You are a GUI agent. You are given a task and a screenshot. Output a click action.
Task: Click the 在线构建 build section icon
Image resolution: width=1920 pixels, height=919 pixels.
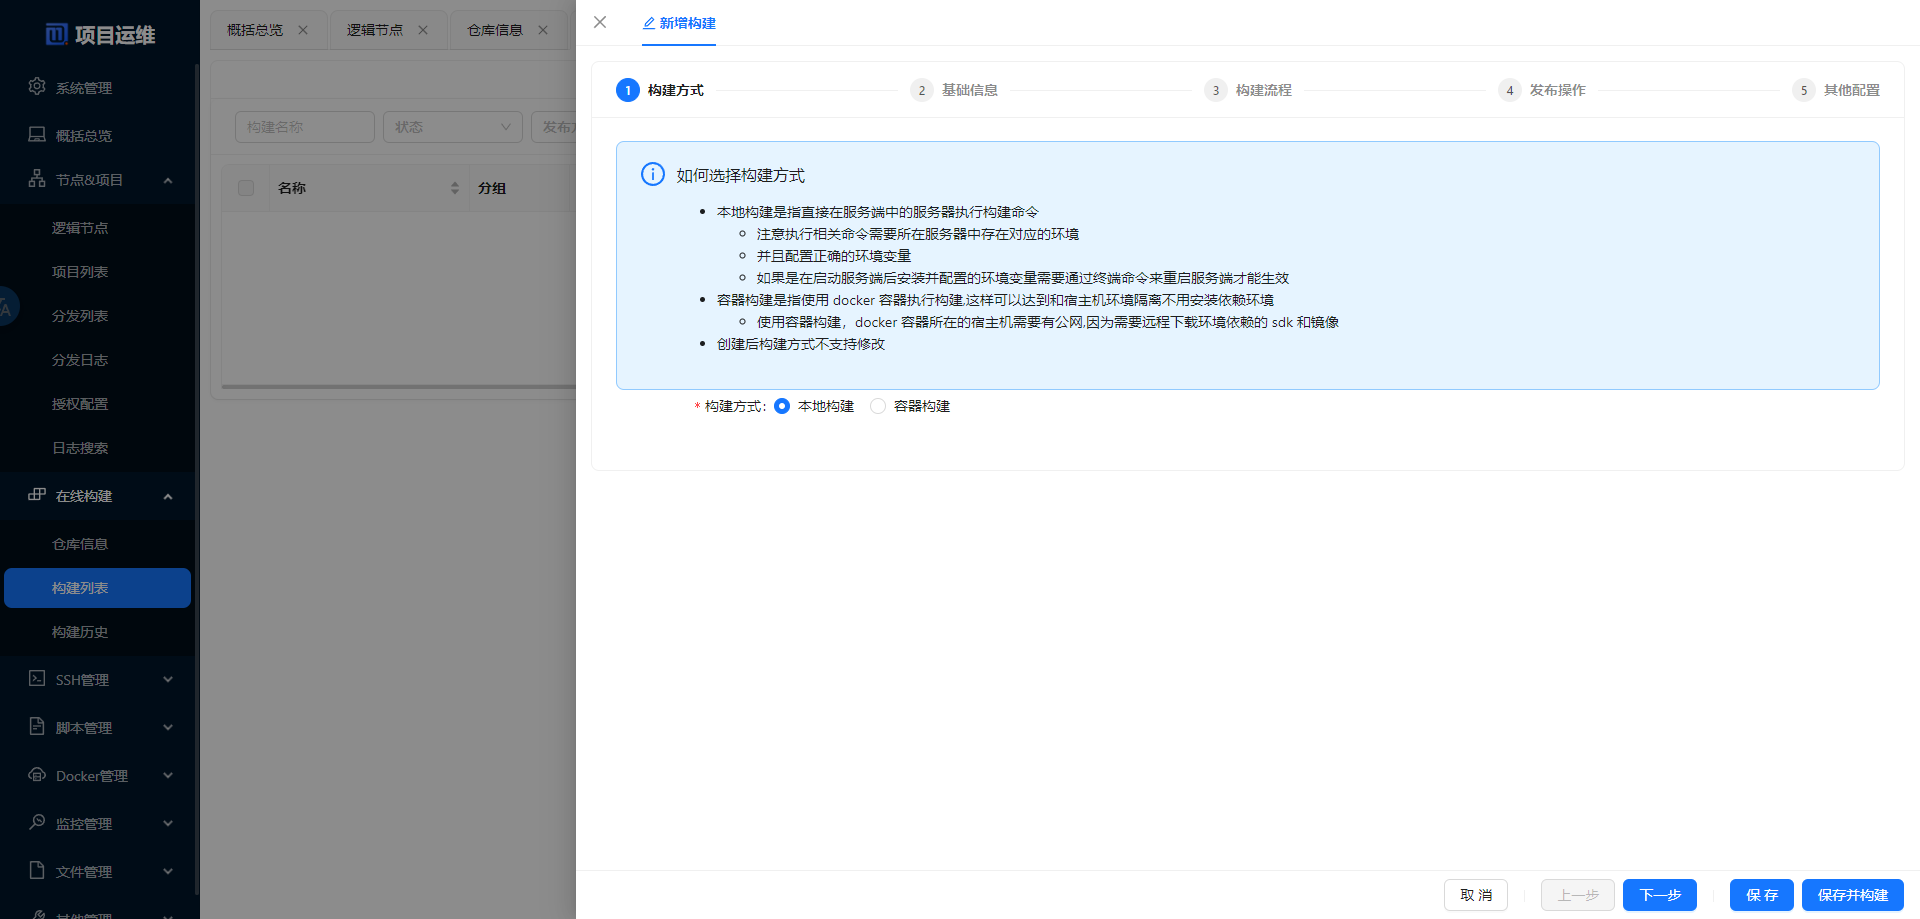[x=37, y=495]
